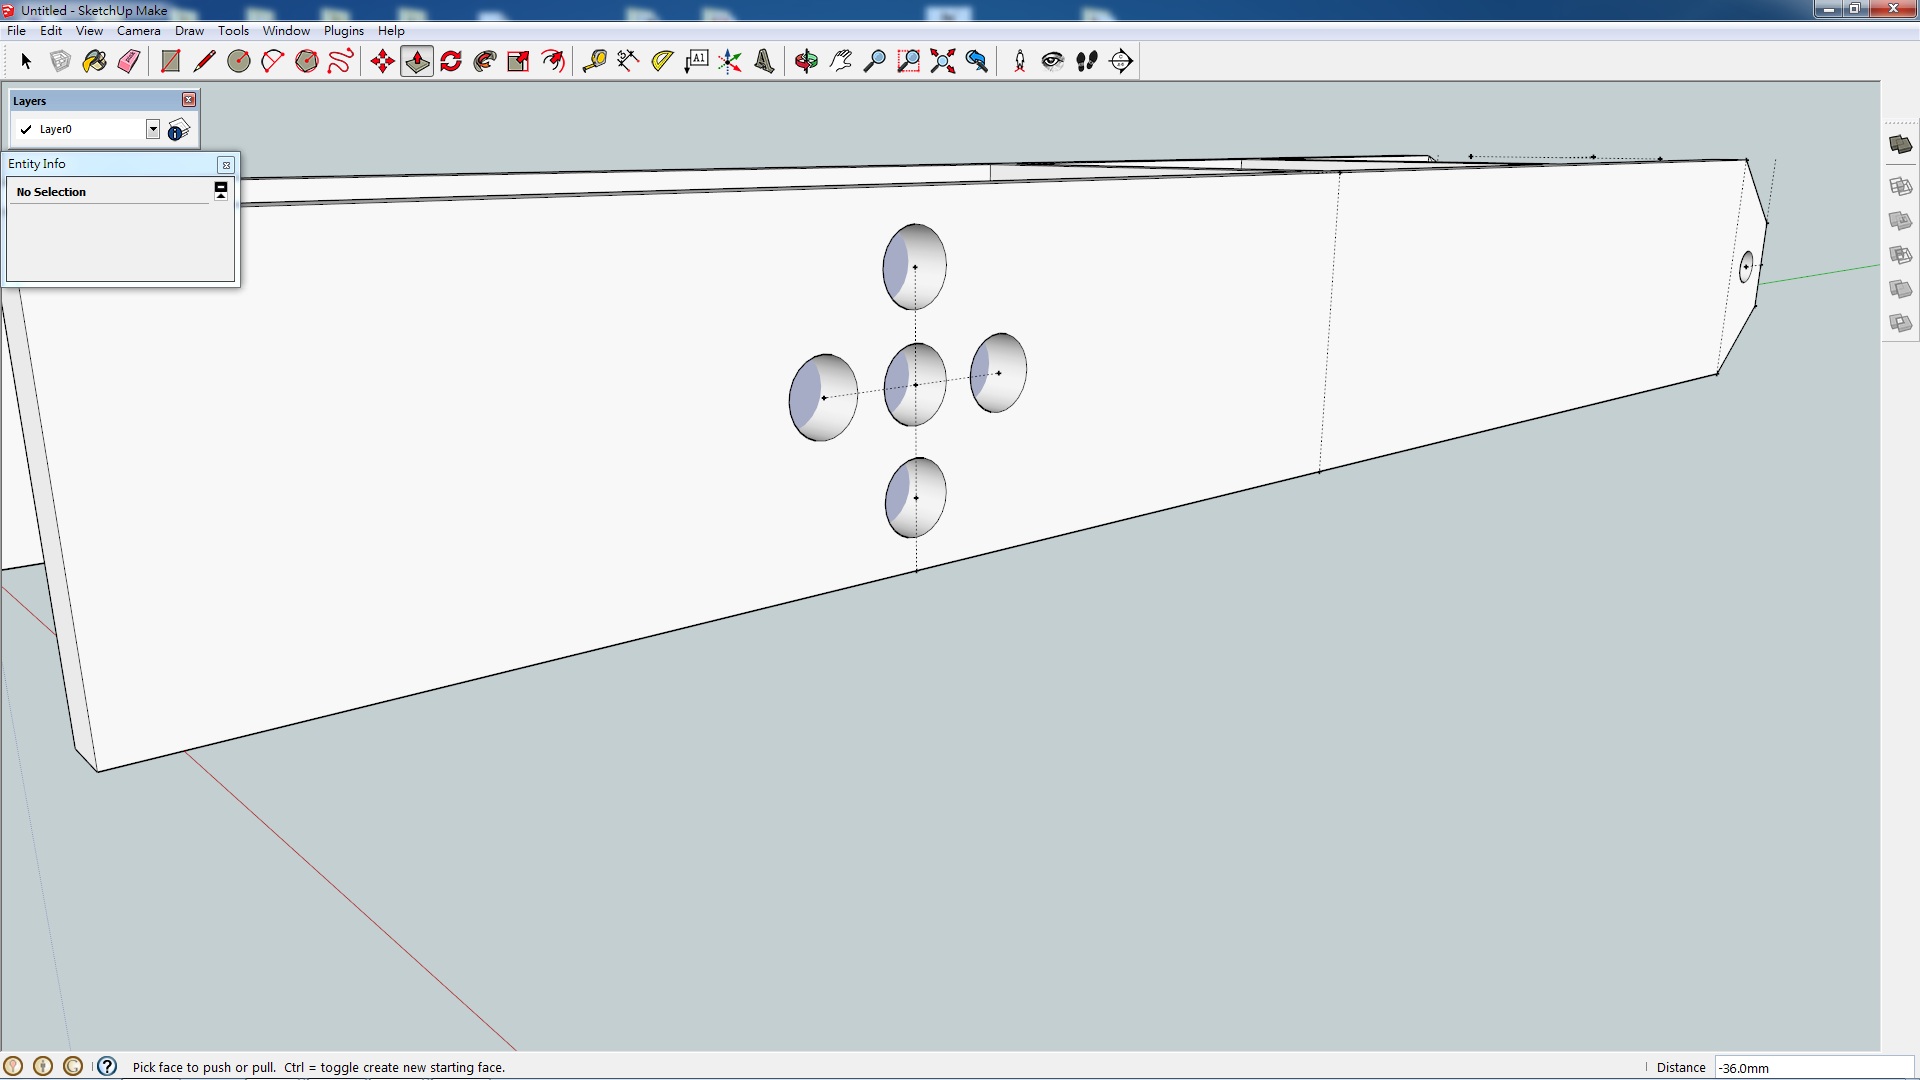Open the Plugins menu
The image size is (1920, 1080).
(x=343, y=30)
